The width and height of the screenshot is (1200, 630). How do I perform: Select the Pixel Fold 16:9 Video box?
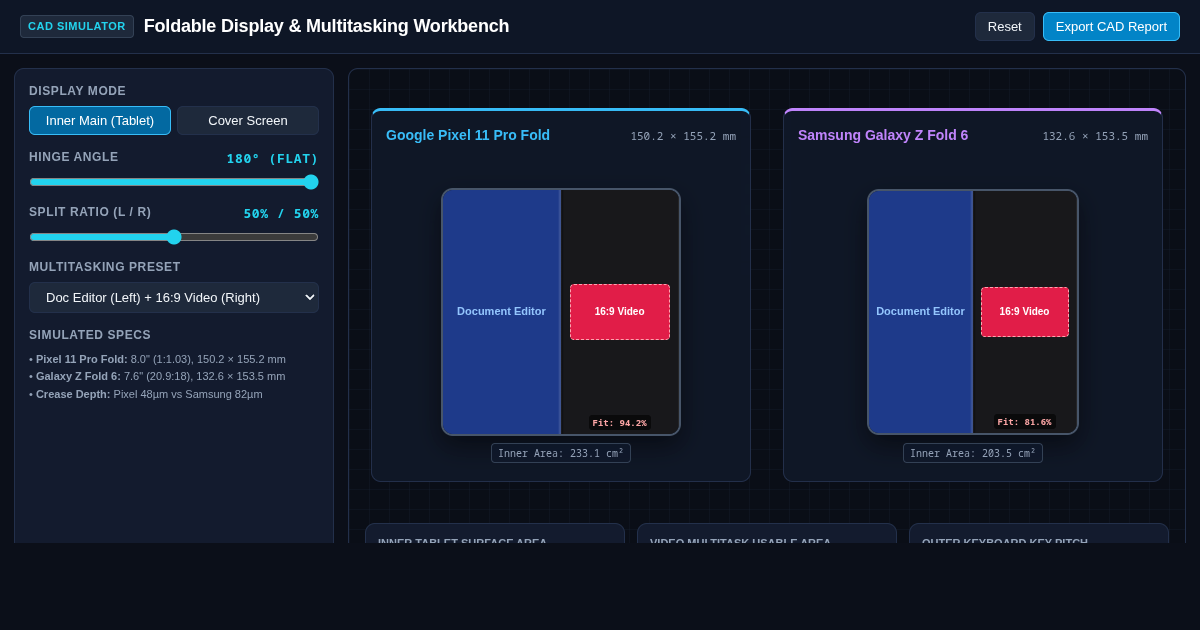620,312
